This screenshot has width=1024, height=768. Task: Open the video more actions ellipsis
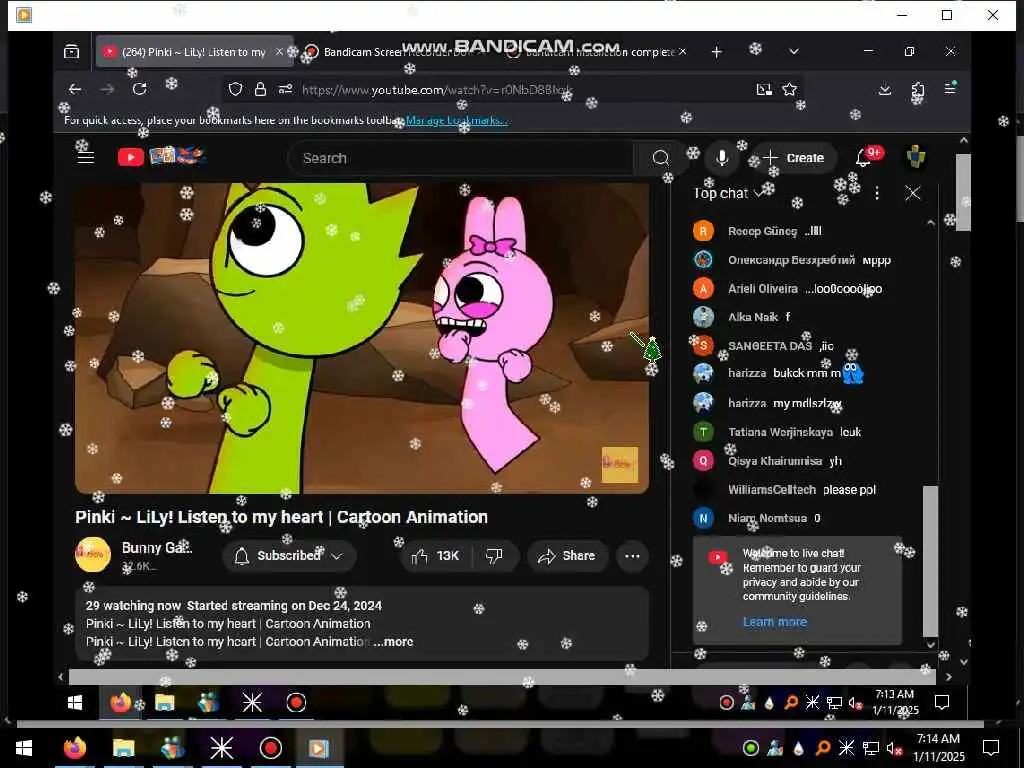632,556
